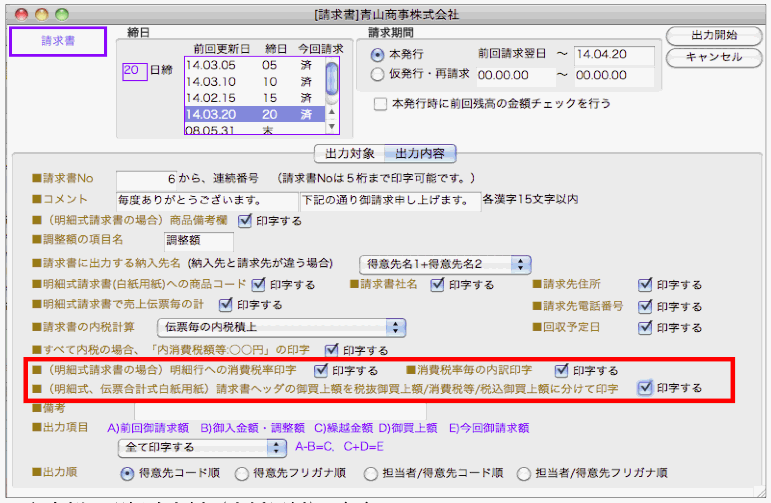Click the closing date list scrollbar thumb
Viewport: 771px width, 503px height.
point(332,78)
